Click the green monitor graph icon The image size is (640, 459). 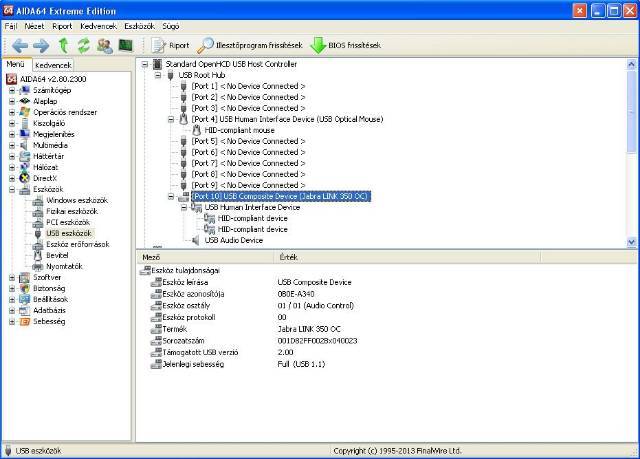click(125, 45)
